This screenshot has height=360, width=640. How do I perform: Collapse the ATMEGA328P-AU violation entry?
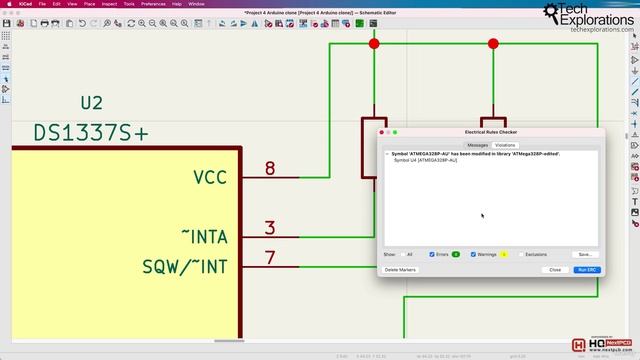(x=387, y=154)
